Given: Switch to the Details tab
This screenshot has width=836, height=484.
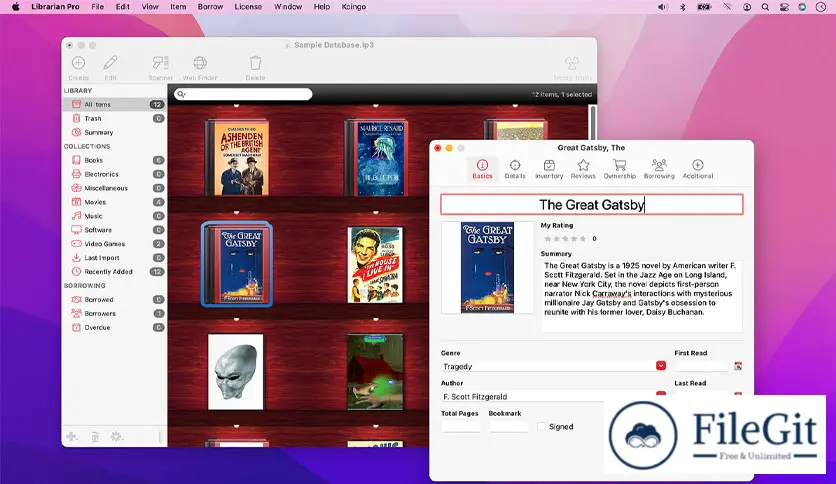Looking at the screenshot, I should point(515,169).
